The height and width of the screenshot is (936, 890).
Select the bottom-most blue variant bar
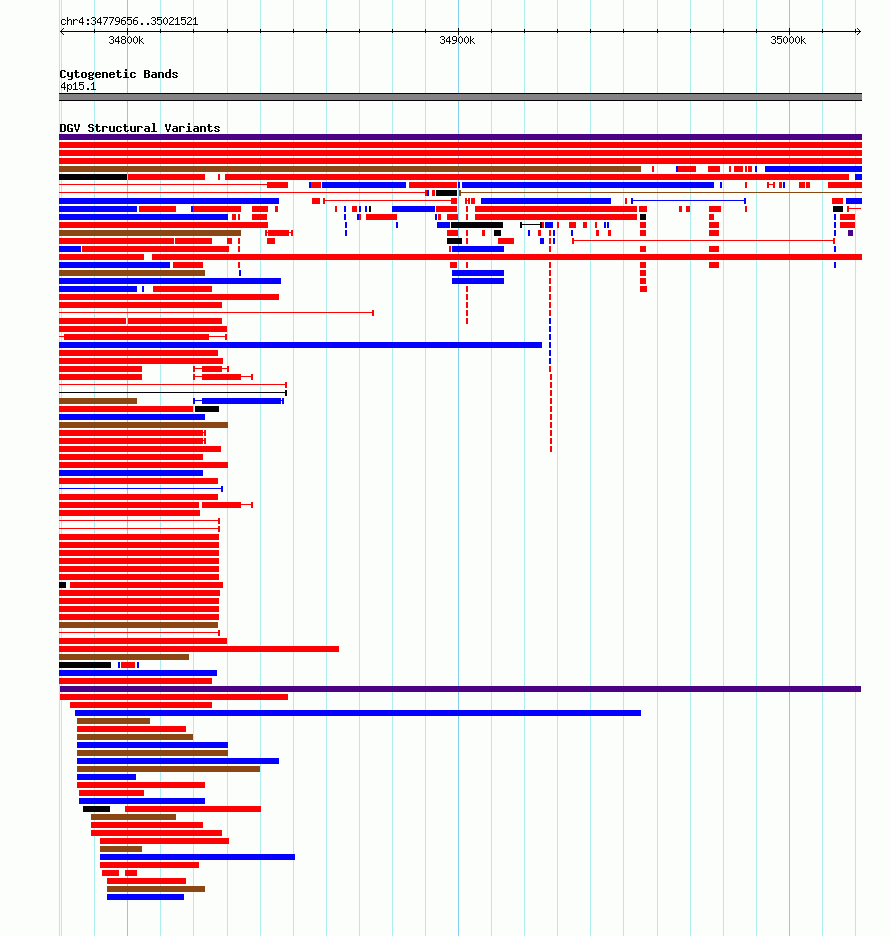pos(145,897)
